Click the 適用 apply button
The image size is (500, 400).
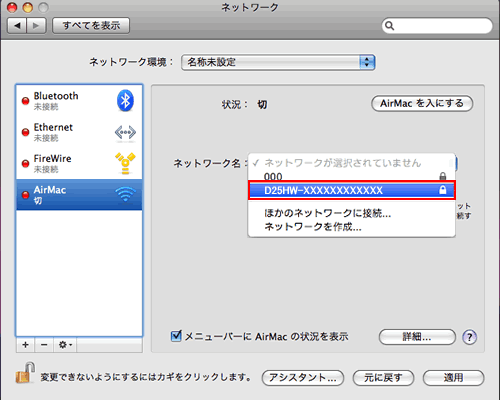453,378
